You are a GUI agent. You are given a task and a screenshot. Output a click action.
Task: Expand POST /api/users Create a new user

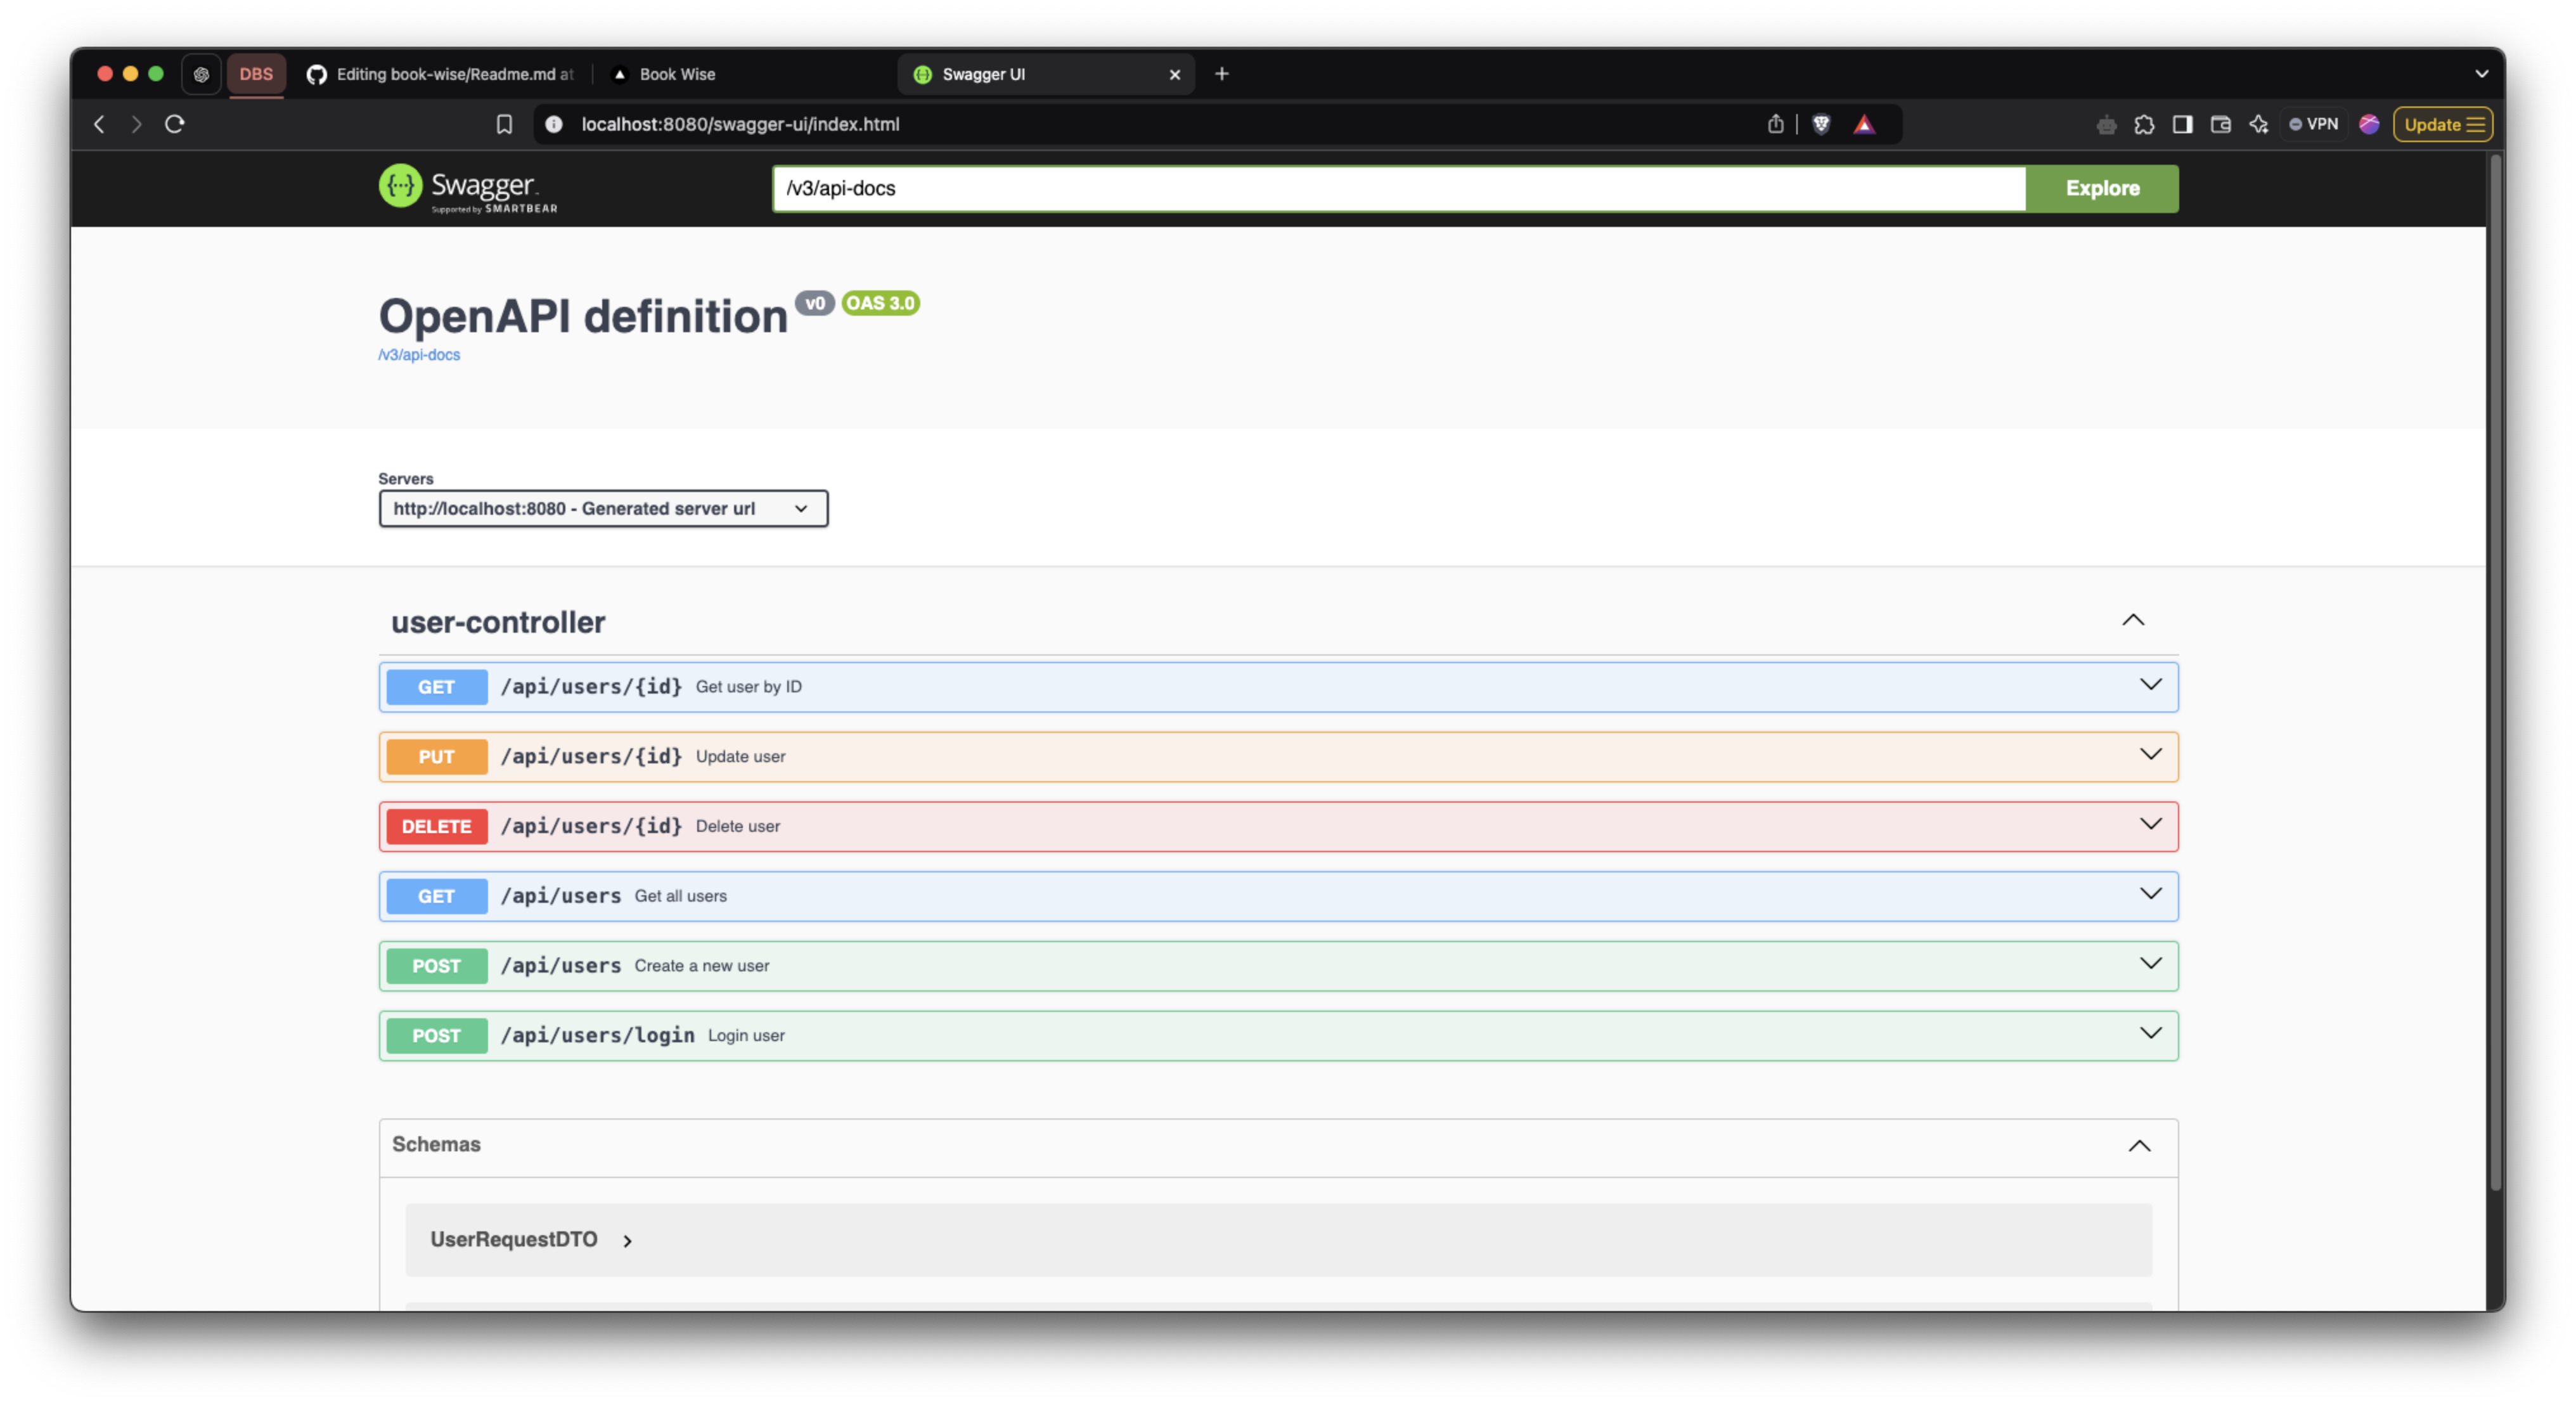1278,965
